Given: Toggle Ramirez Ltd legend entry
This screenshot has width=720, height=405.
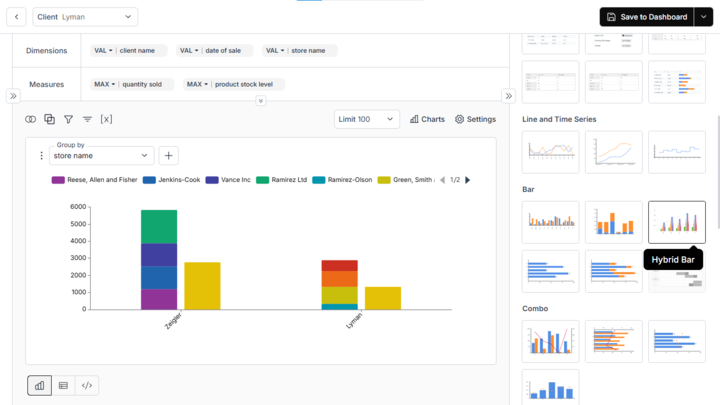Looking at the screenshot, I should [281, 180].
